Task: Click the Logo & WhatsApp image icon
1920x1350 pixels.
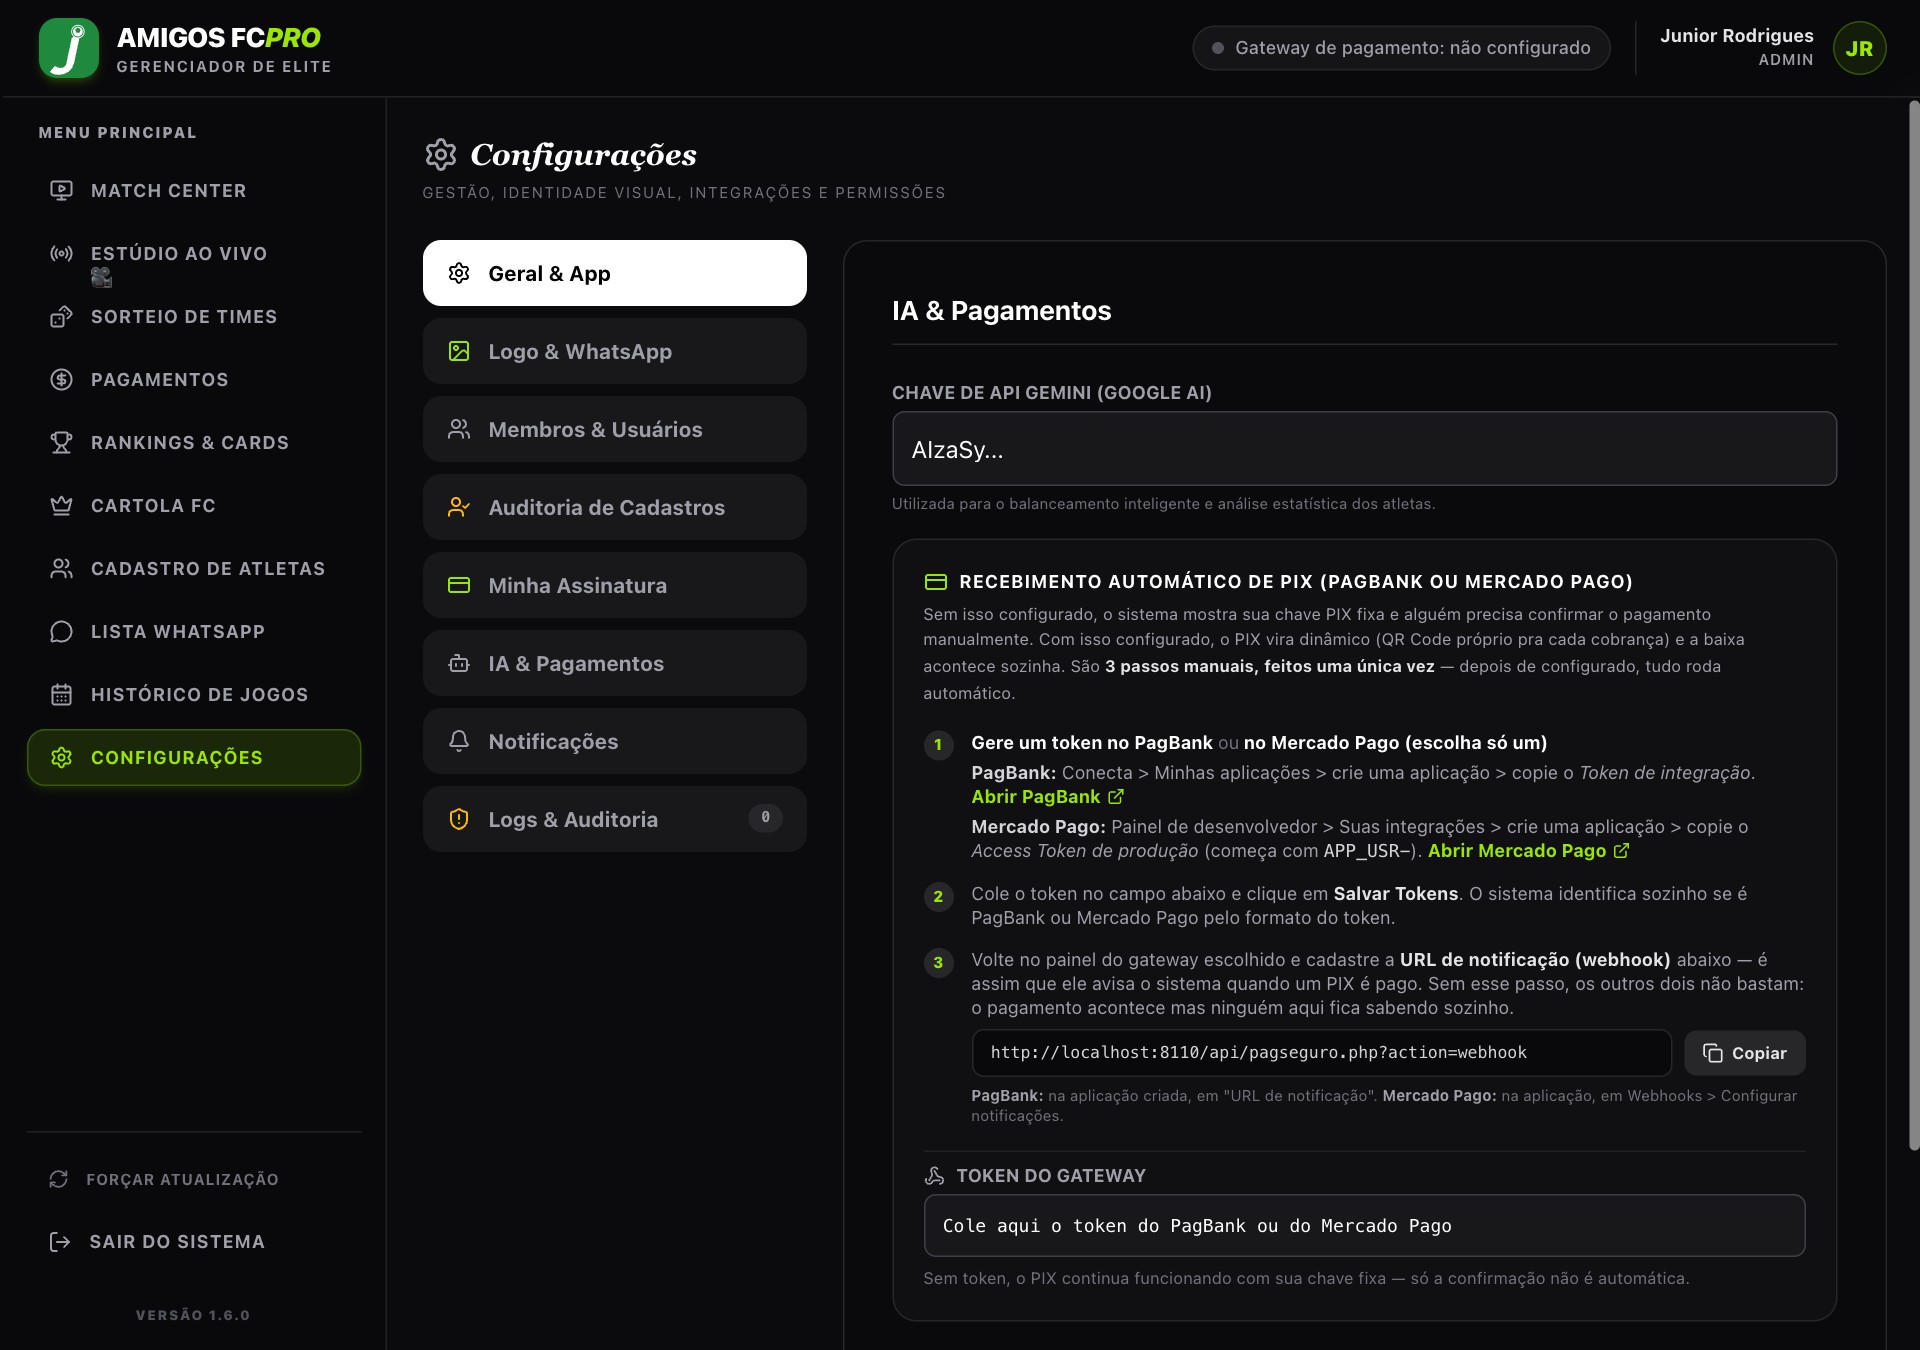Action: (459, 351)
